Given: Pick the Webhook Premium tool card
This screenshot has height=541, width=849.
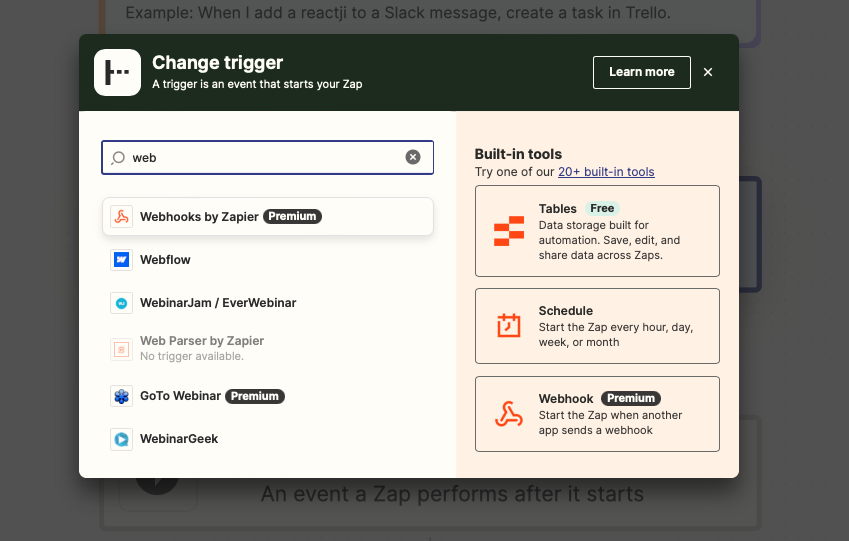Looking at the screenshot, I should click(x=597, y=414).
